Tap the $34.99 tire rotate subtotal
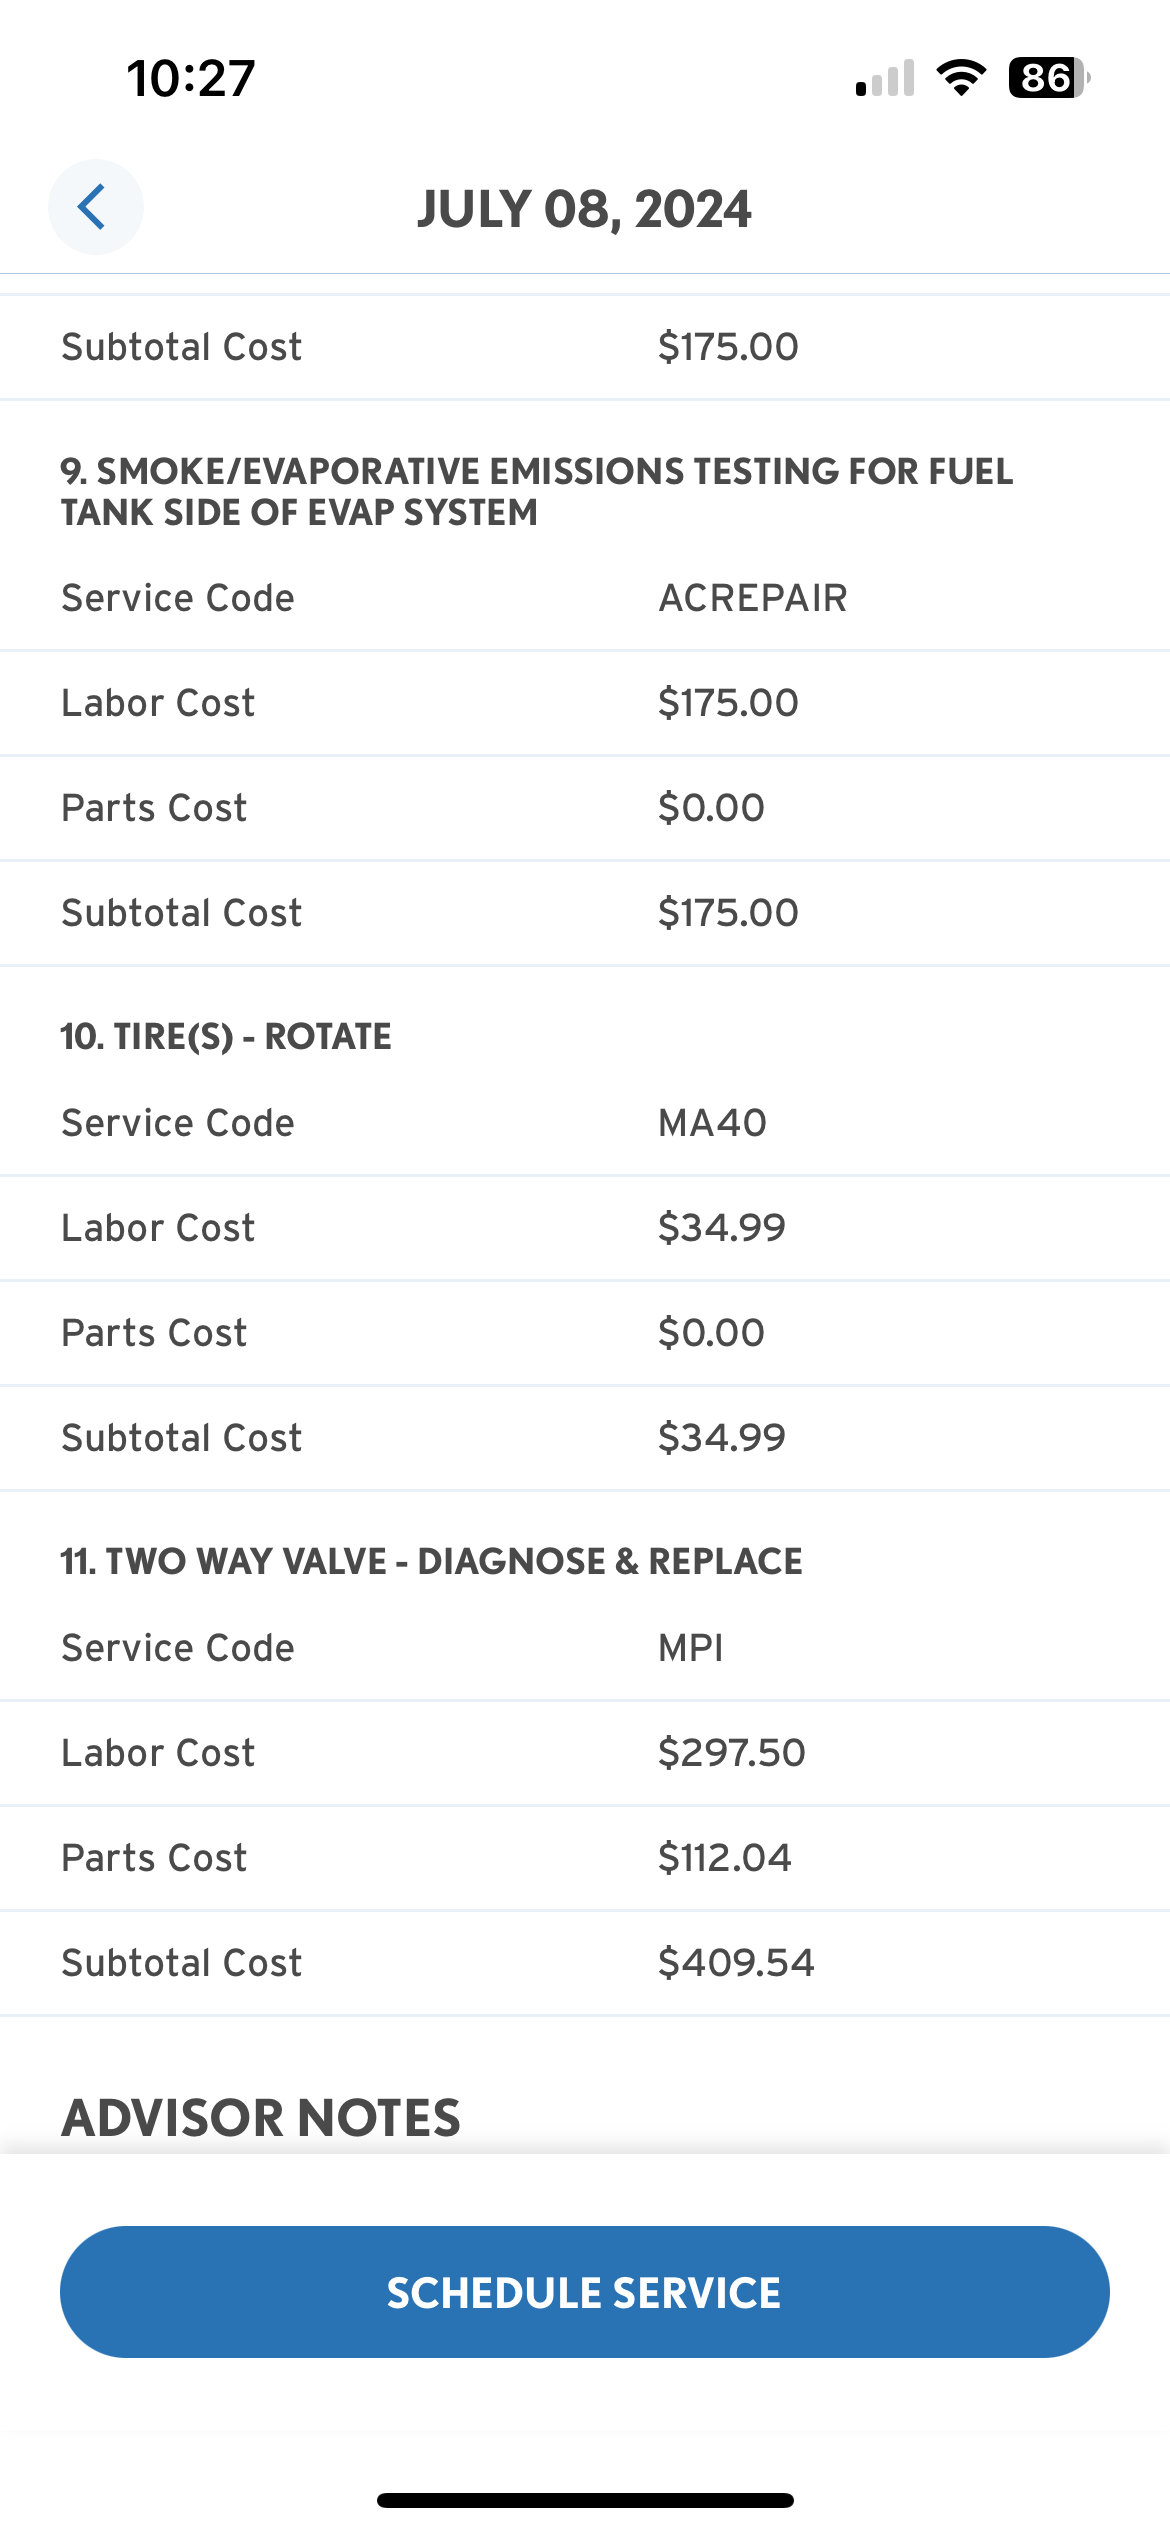 721,1438
